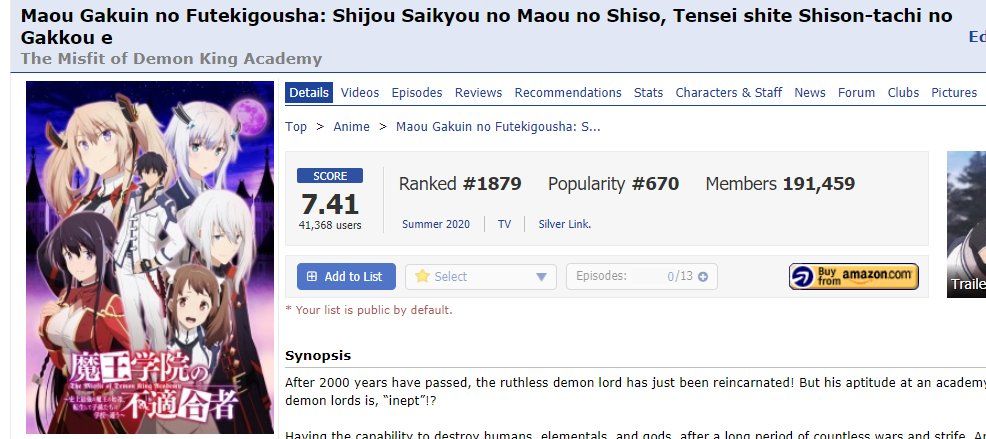986x439 pixels.
Task: Play the trailer video thumbnail
Action: [x=966, y=223]
